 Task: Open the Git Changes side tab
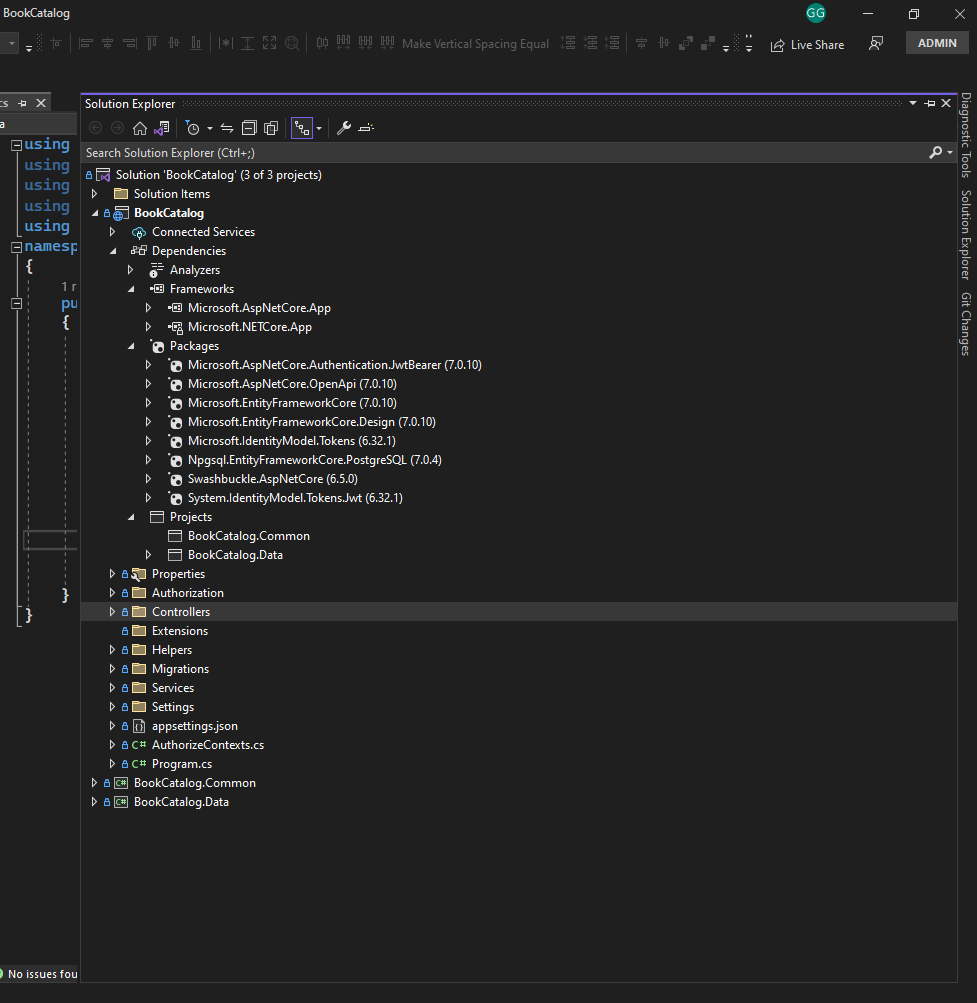coord(966,324)
